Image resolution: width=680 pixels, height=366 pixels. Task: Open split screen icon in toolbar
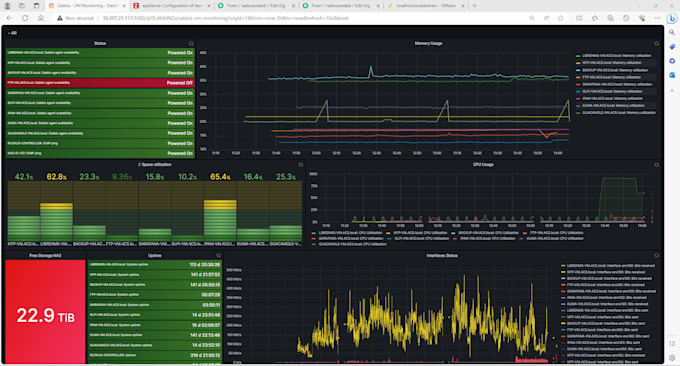point(579,18)
